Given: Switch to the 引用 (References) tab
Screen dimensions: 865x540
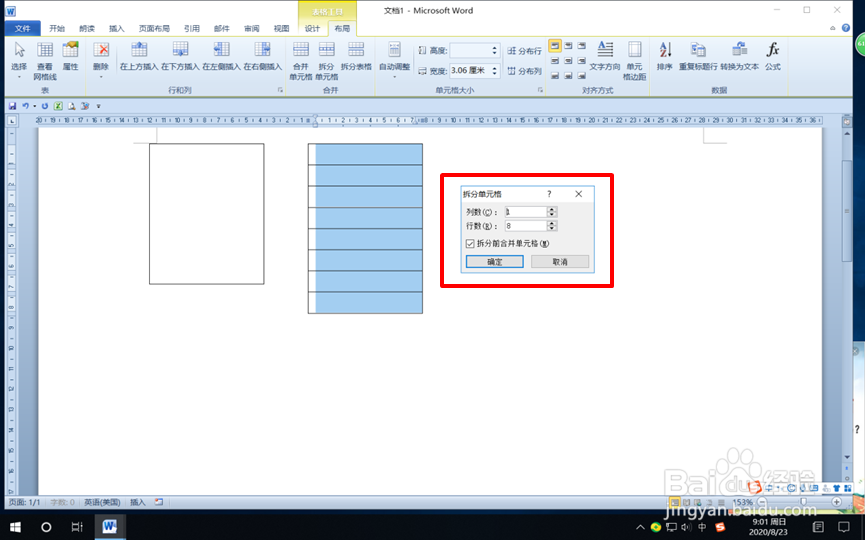Looking at the screenshot, I should [191, 28].
